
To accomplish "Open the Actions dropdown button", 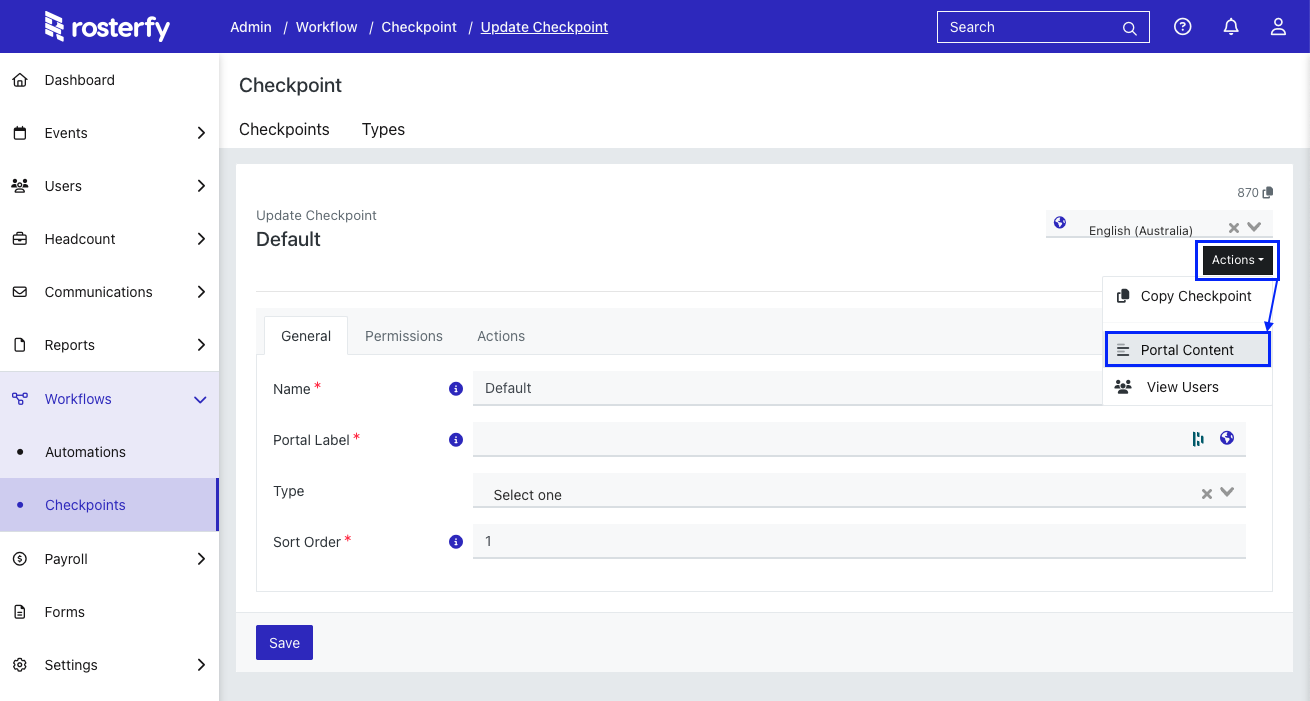I will tap(1237, 260).
